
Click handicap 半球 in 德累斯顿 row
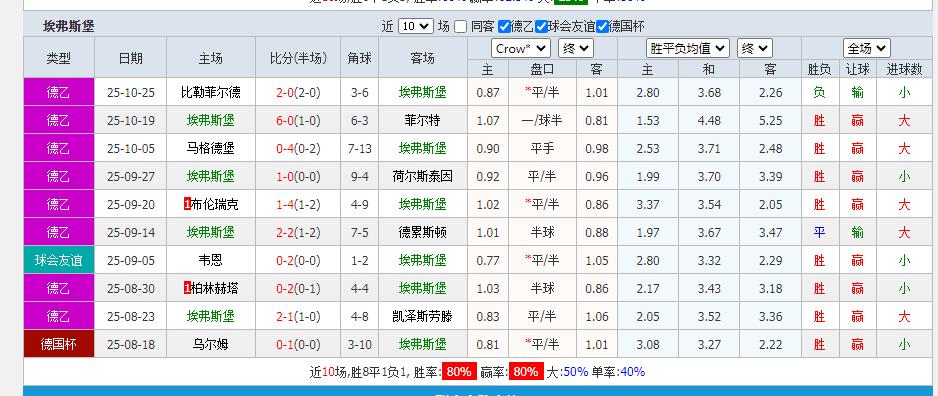coord(542,232)
